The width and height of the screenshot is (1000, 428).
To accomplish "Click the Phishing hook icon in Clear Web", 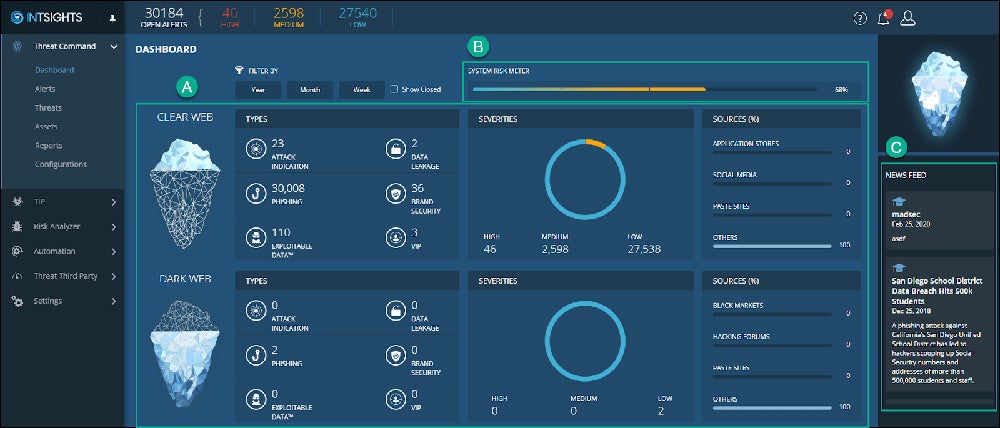I will (254, 192).
